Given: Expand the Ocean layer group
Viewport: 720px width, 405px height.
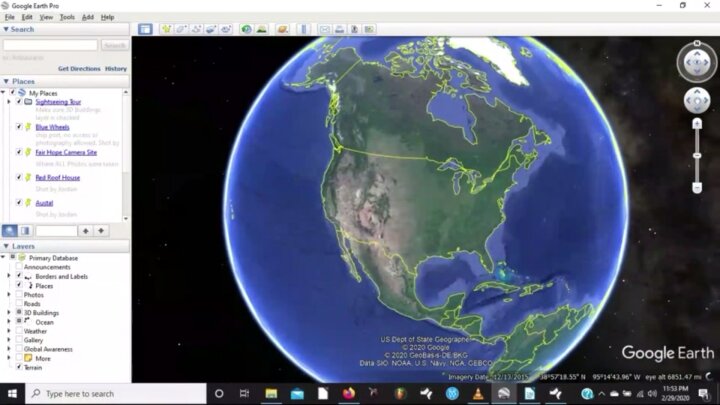Looking at the screenshot, I should pyautogui.click(x=9, y=321).
